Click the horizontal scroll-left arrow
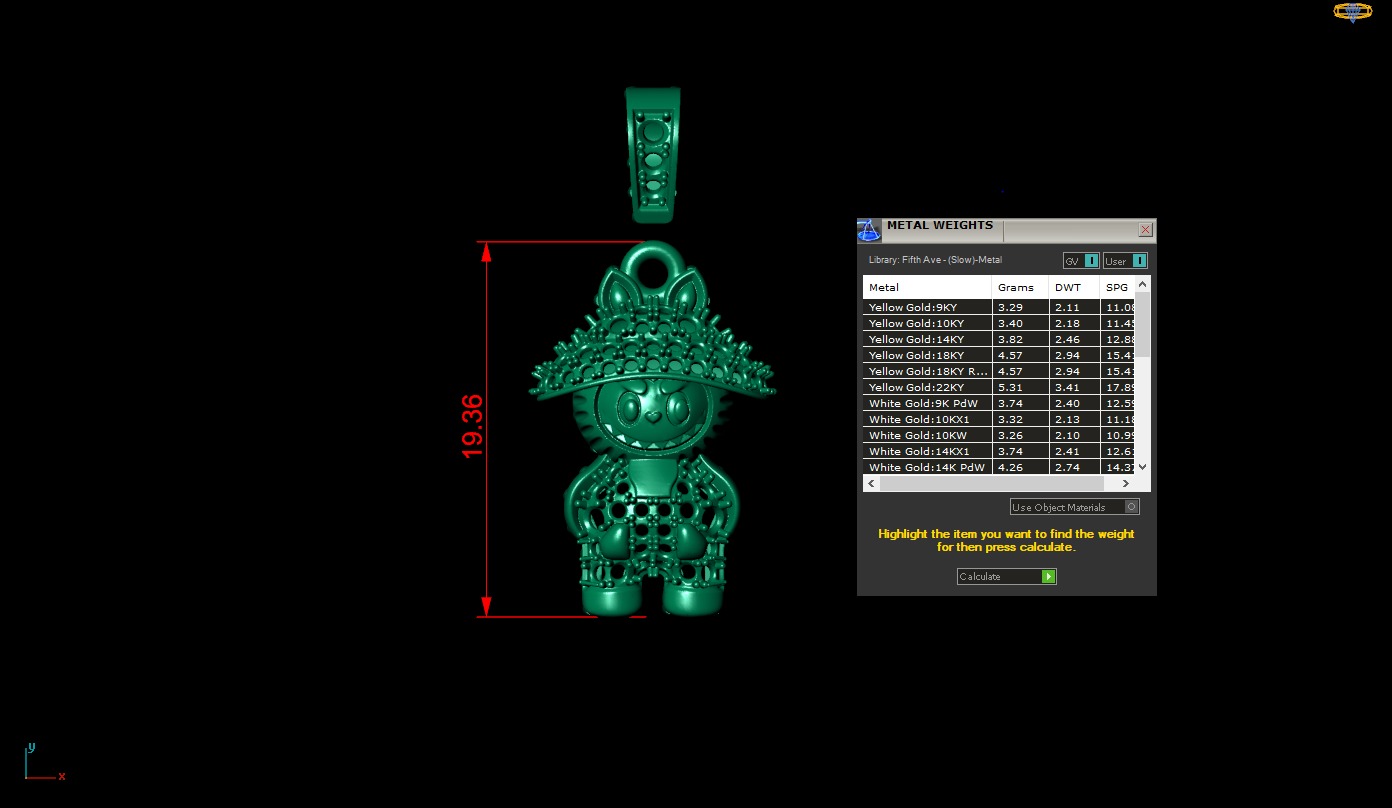Viewport: 1392px width, 808px height. (871, 483)
